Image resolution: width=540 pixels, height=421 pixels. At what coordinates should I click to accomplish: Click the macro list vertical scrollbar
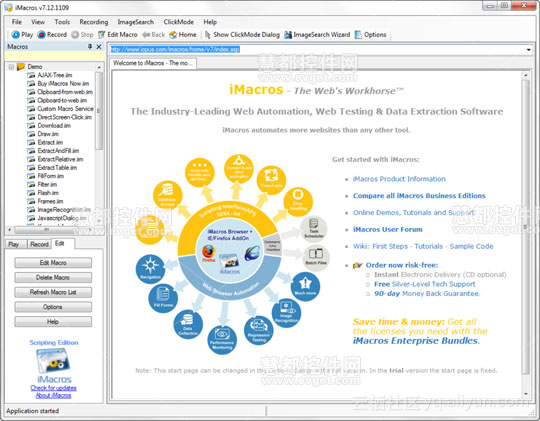[99, 110]
